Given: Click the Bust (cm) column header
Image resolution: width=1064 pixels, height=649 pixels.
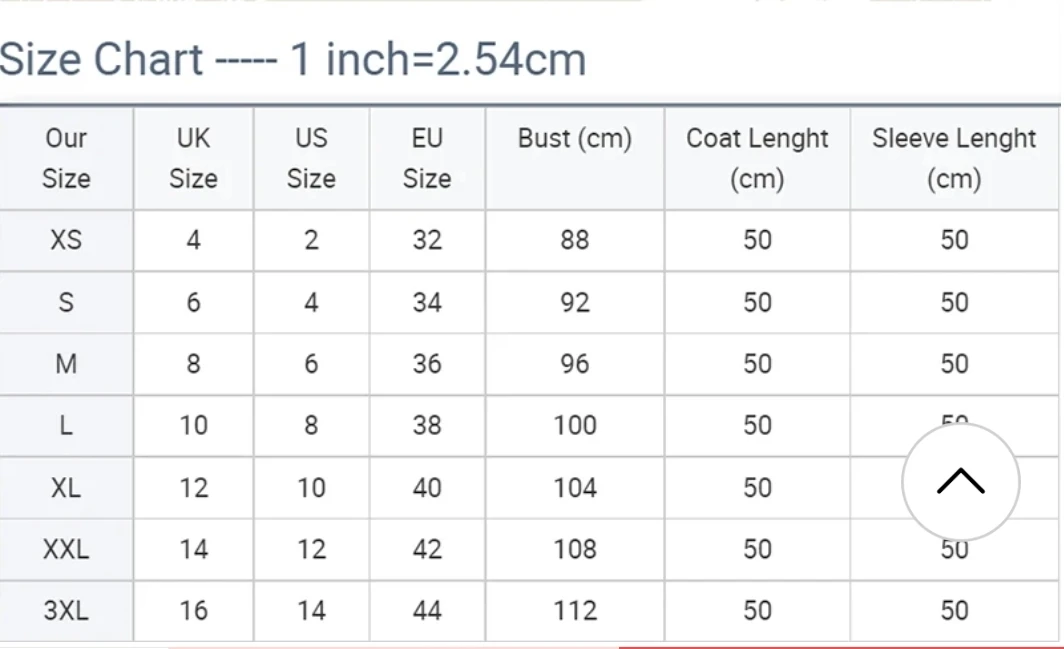Looking at the screenshot, I should (x=575, y=138).
